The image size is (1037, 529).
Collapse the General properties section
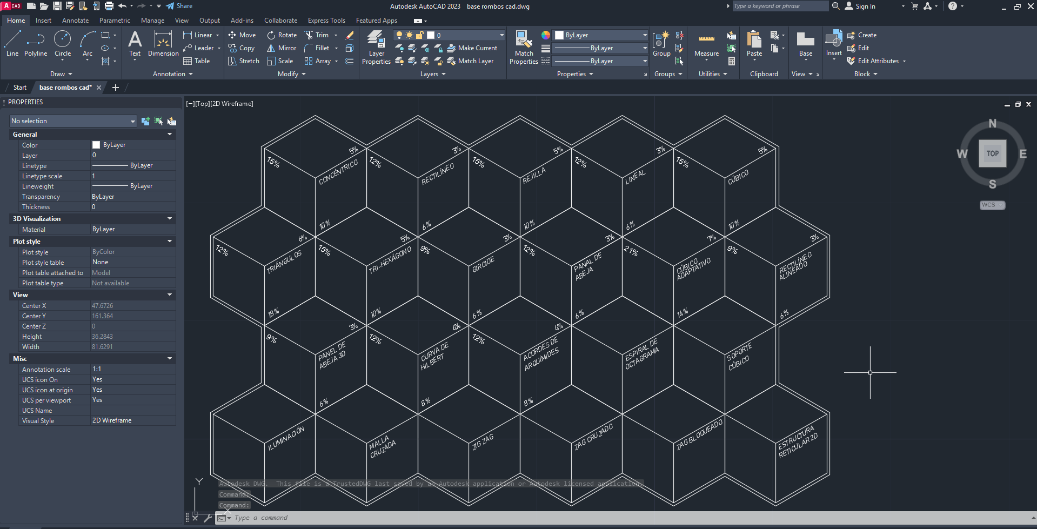point(169,134)
